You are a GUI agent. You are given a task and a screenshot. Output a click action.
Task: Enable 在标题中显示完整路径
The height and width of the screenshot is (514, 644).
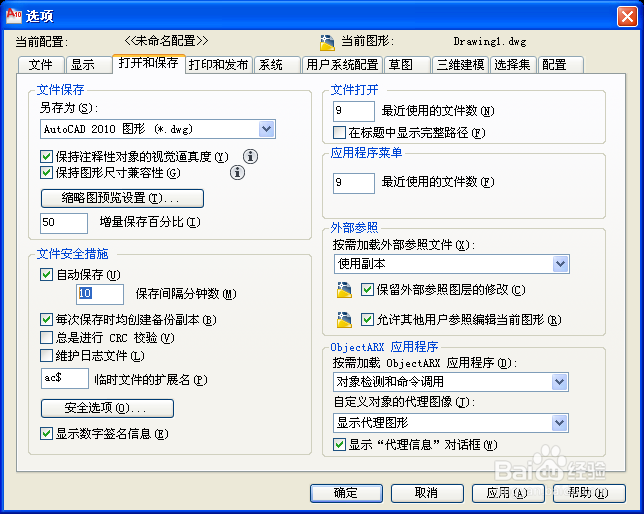[x=339, y=132]
